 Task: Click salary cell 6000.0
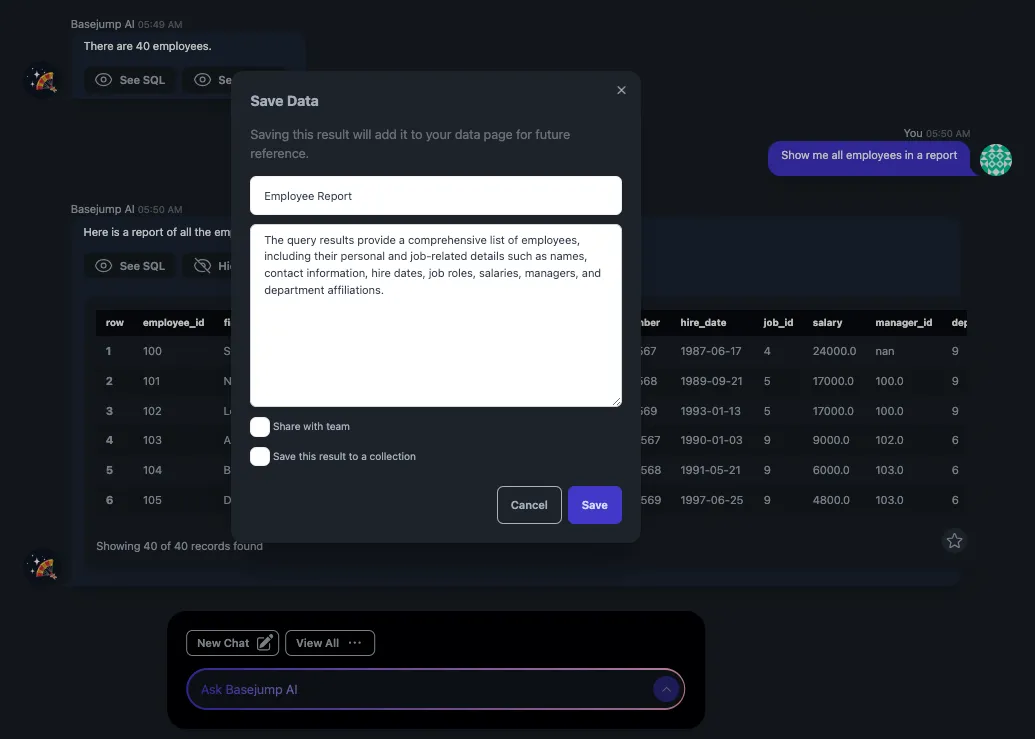(x=831, y=470)
